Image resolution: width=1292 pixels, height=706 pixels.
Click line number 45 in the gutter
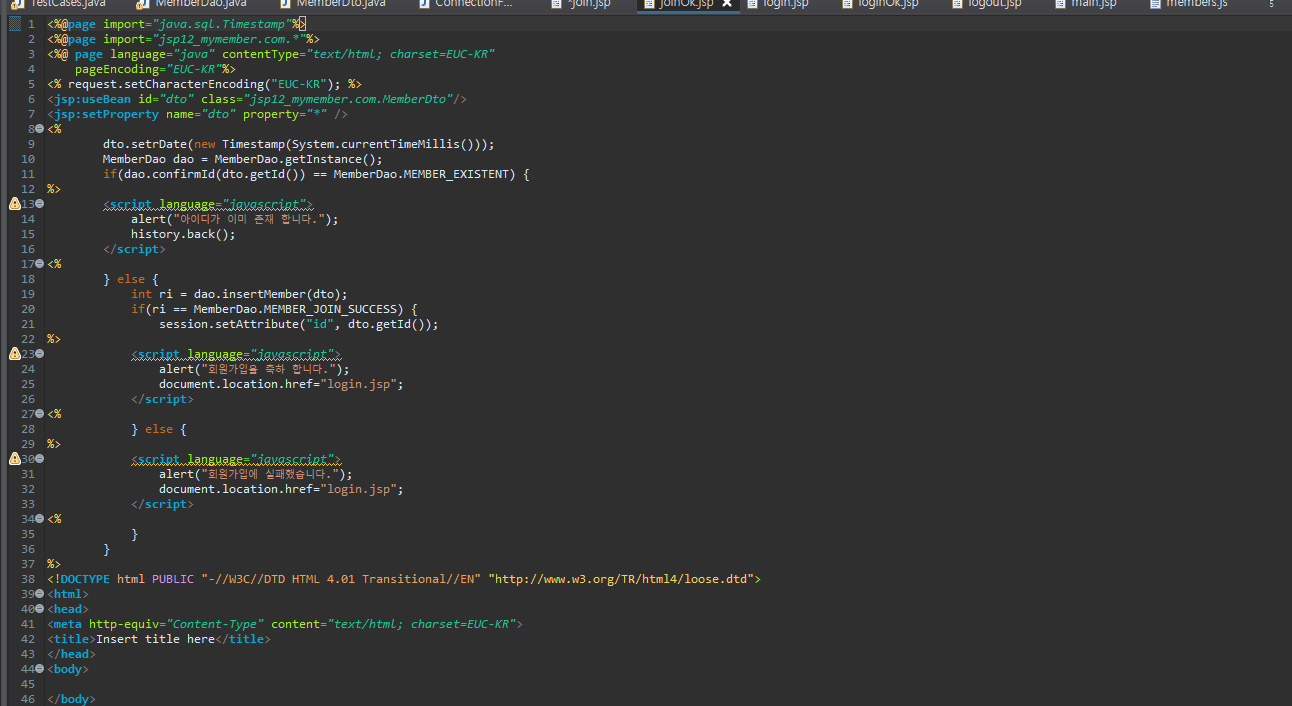coord(28,684)
